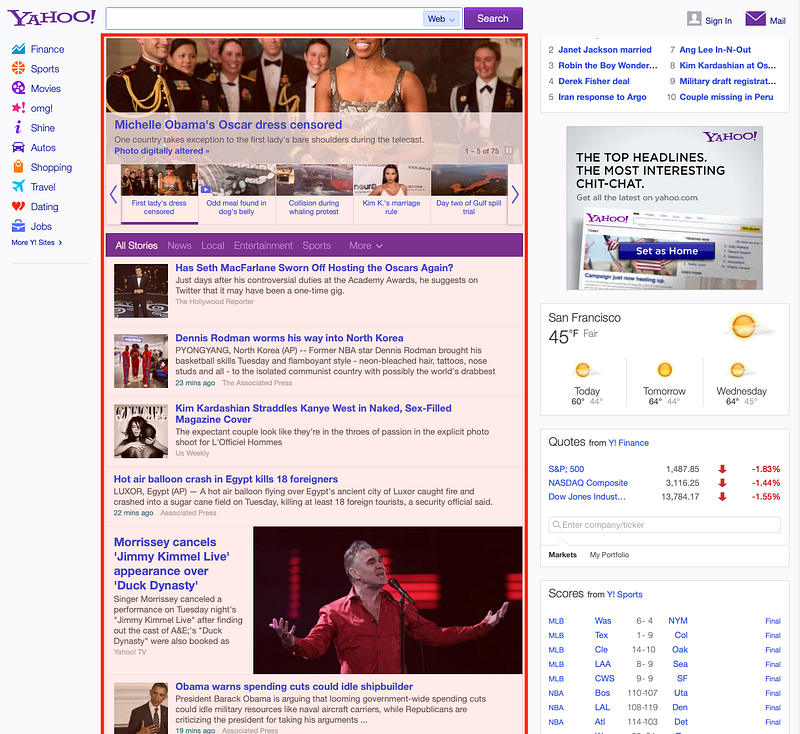Open Morrissey cancels Jimmy Kimmel headline
Image resolution: width=800 pixels, height=734 pixels.
click(171, 564)
